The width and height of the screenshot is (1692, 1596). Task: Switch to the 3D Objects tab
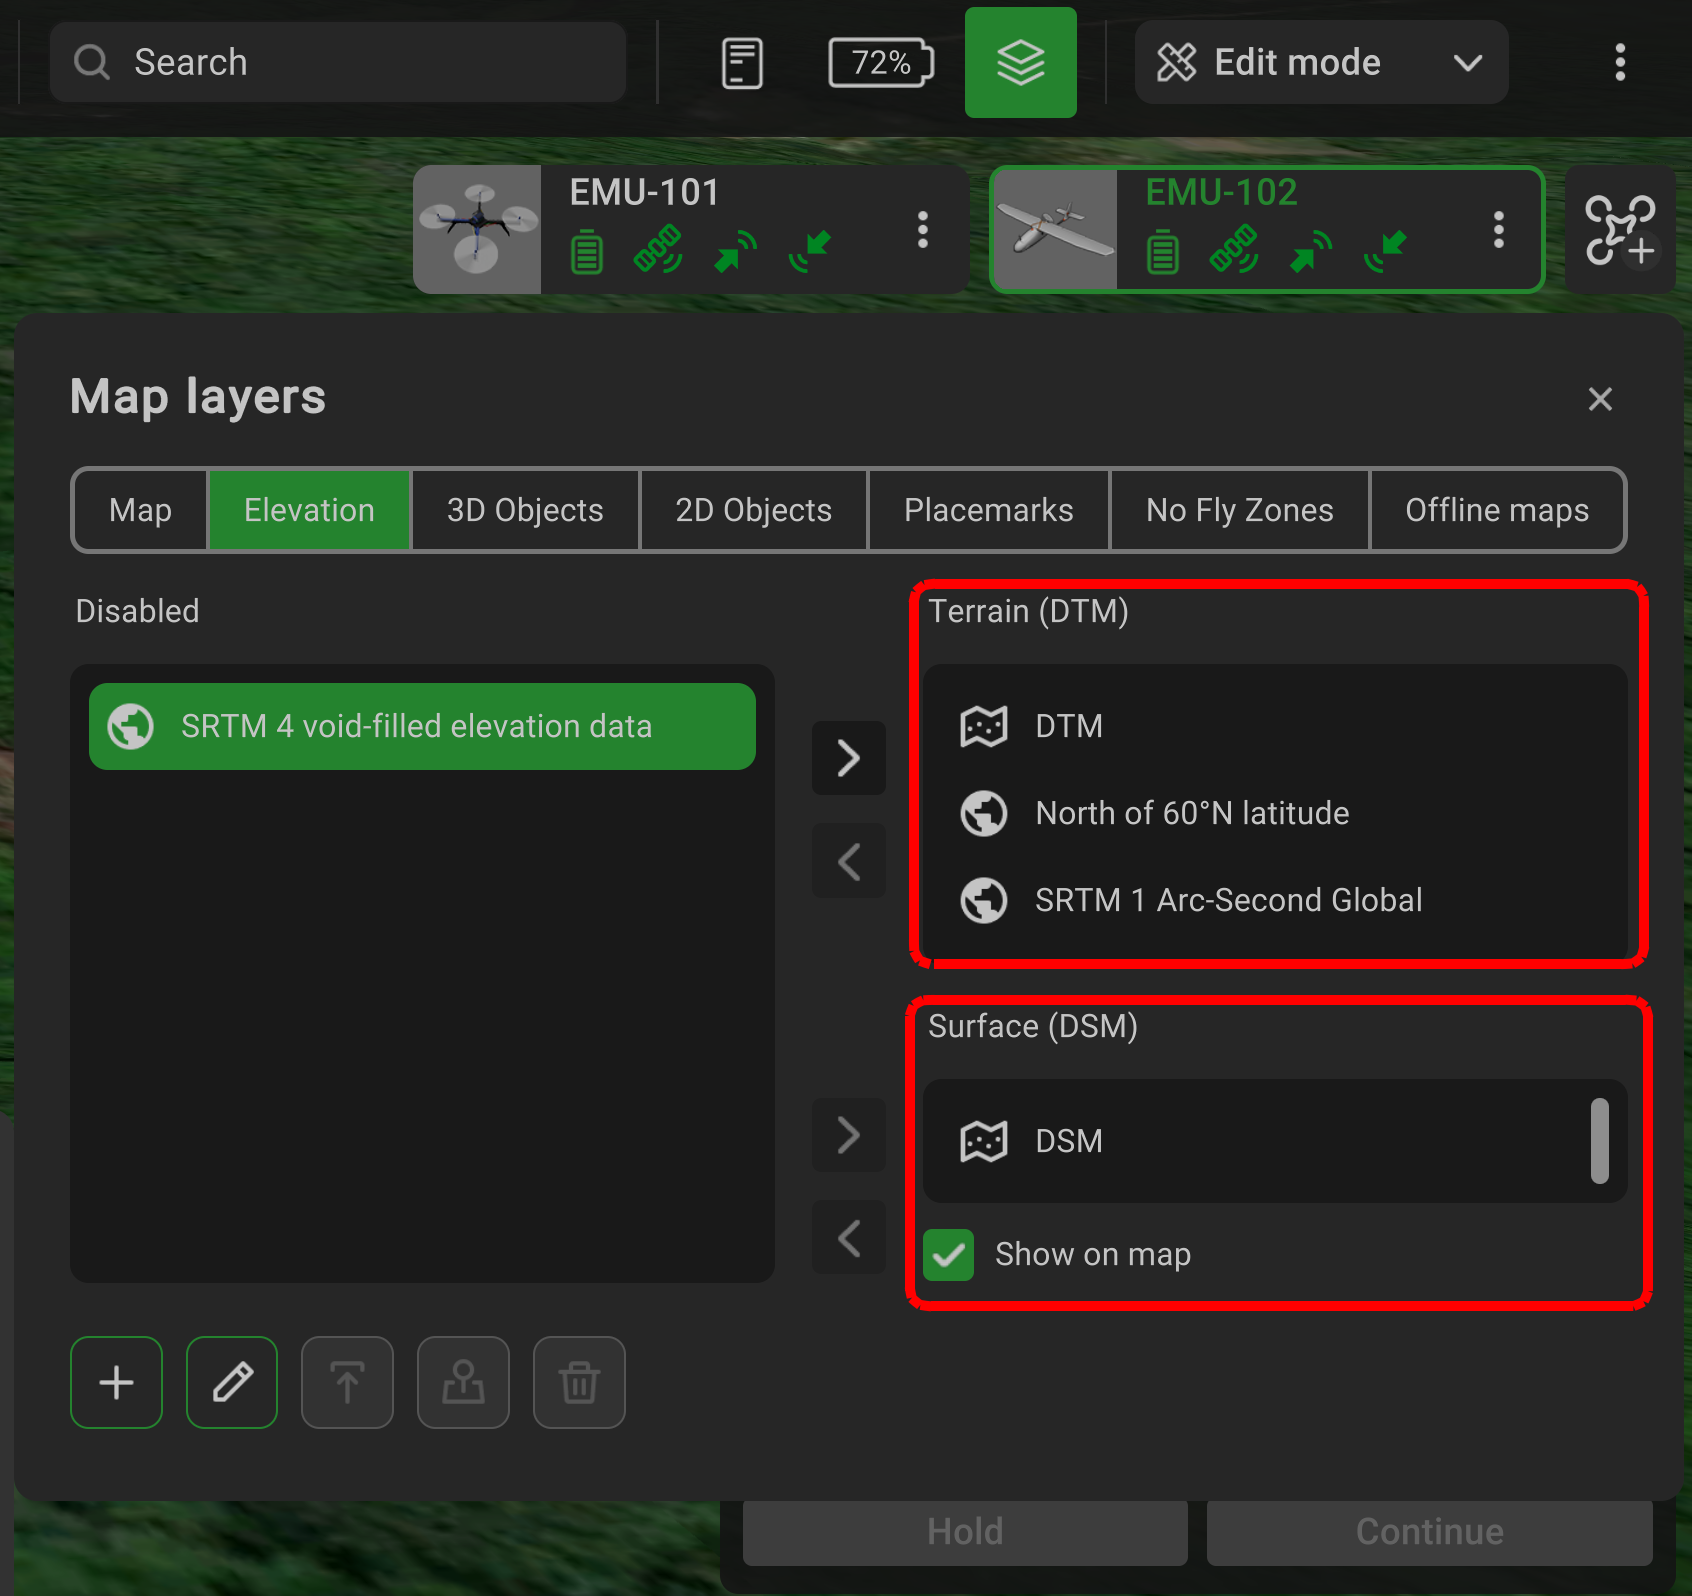click(x=525, y=510)
